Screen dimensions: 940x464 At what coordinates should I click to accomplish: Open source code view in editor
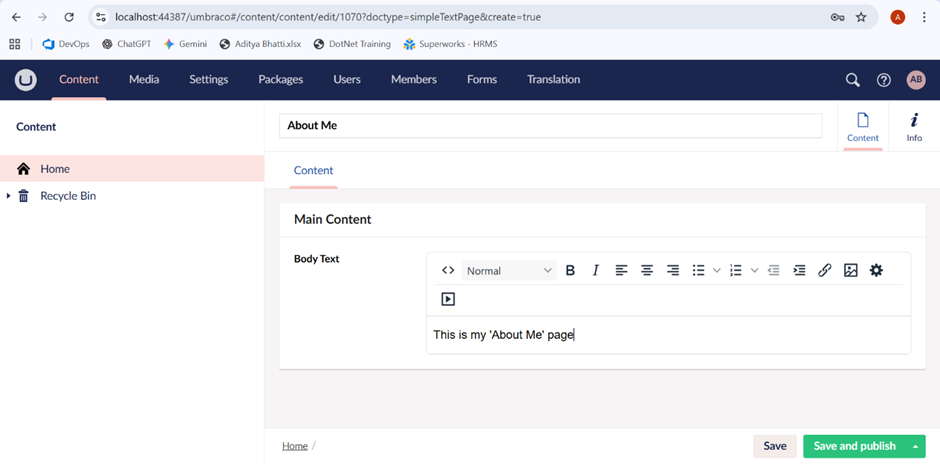(448, 270)
